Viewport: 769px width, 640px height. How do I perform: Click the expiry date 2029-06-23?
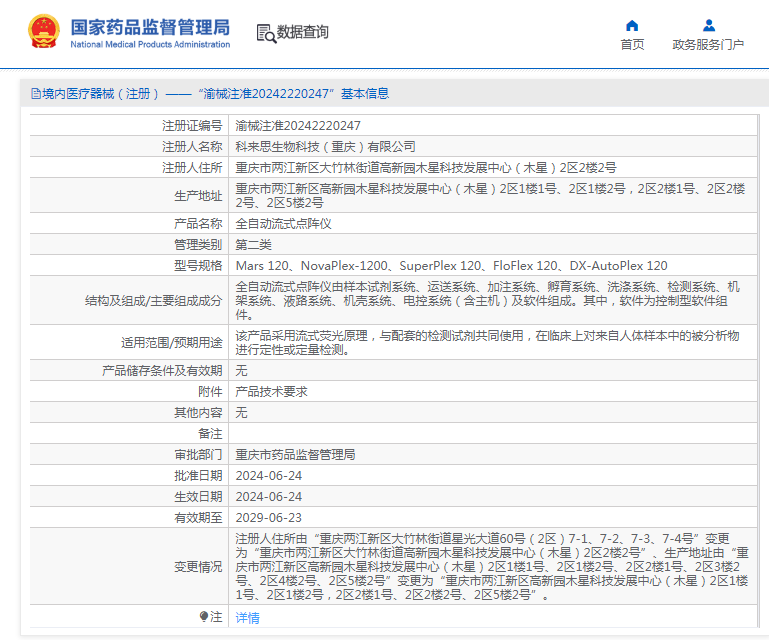click(x=268, y=518)
